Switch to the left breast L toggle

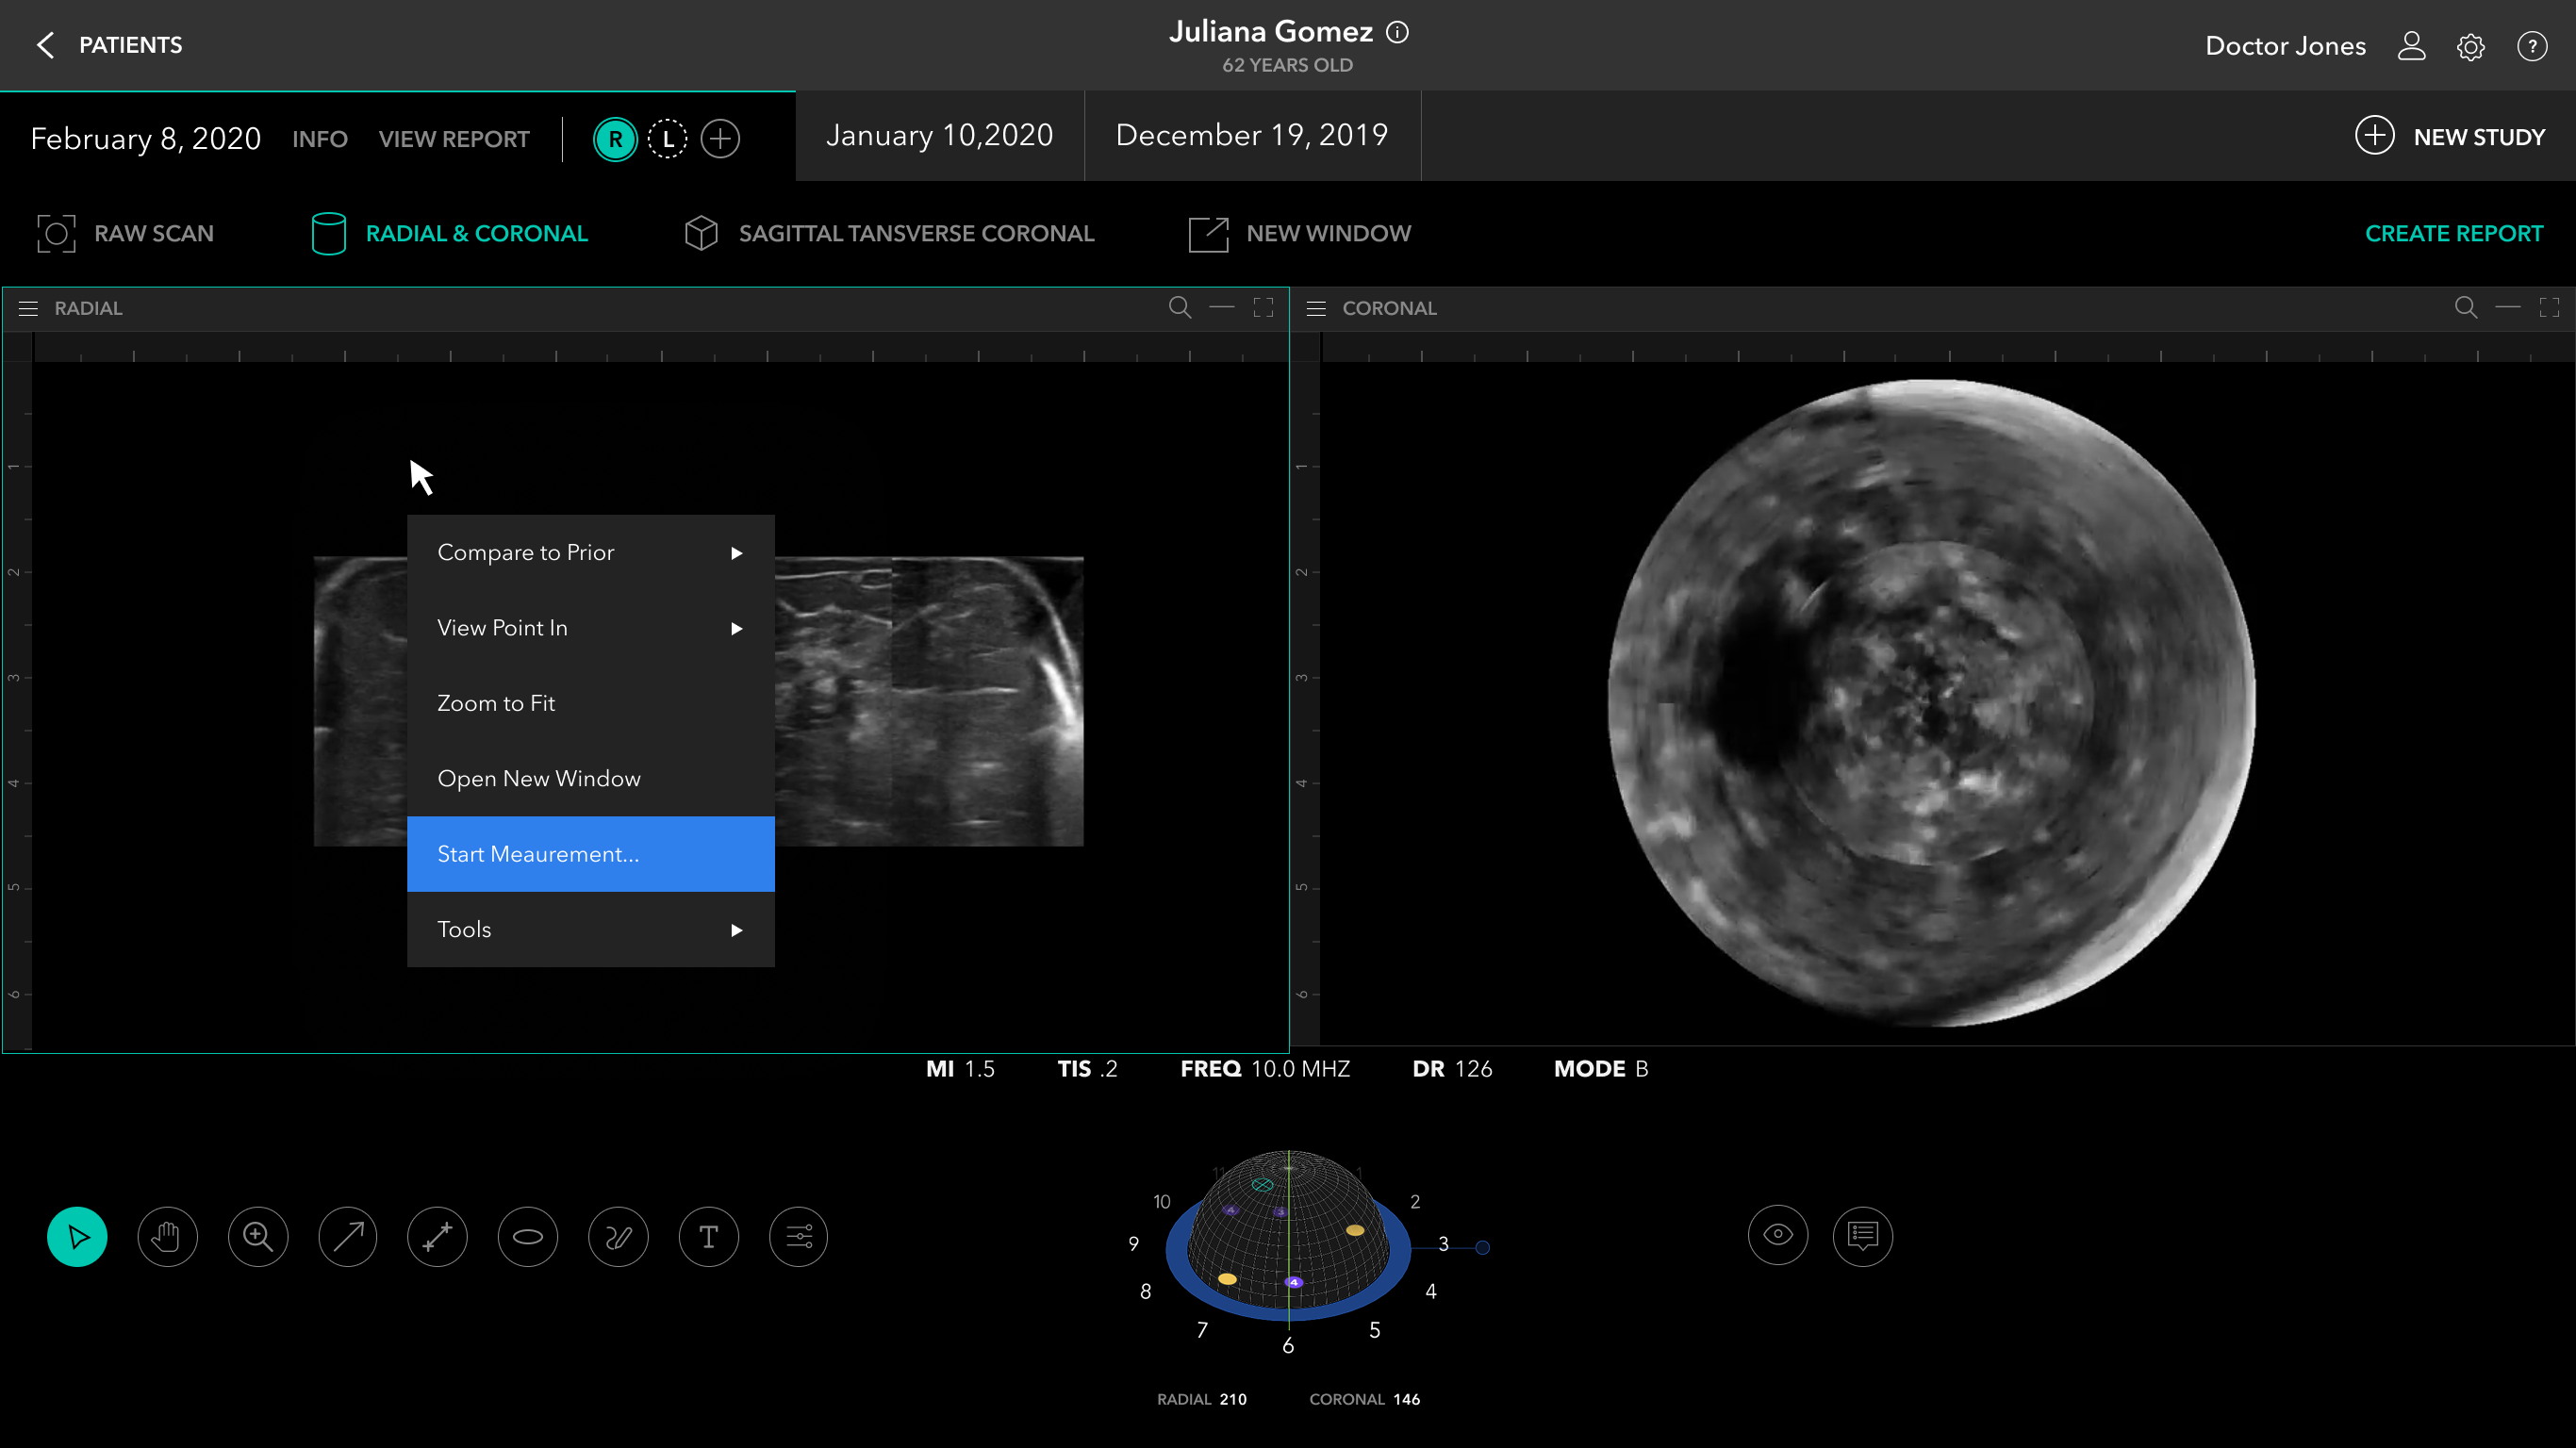[x=667, y=139]
